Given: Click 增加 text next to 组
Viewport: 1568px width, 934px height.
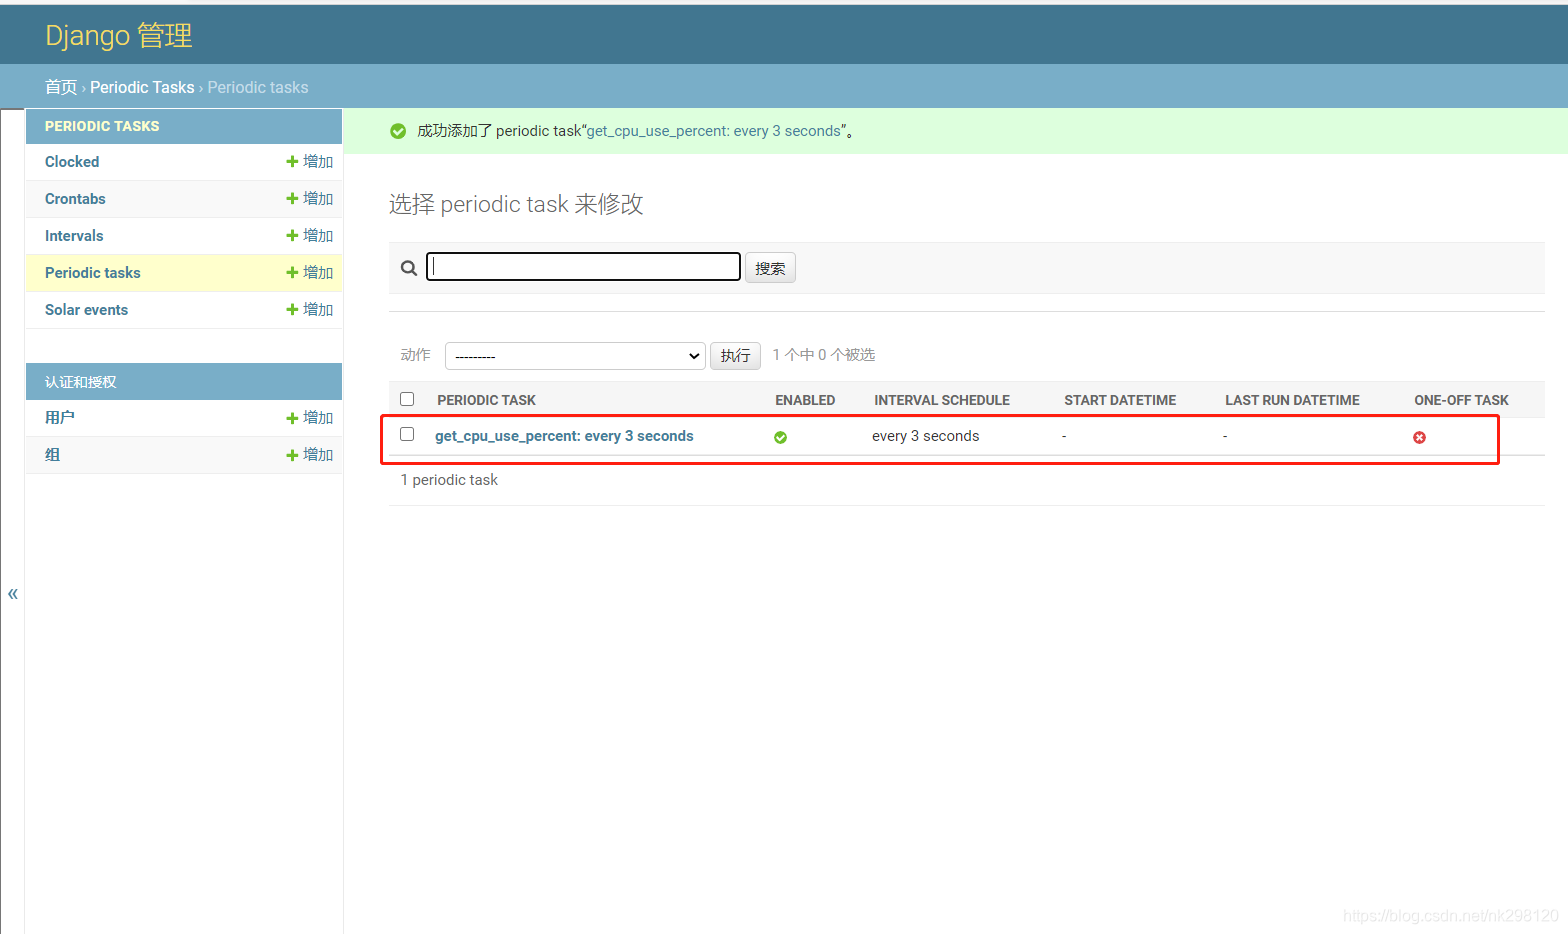Looking at the screenshot, I should [x=318, y=455].
